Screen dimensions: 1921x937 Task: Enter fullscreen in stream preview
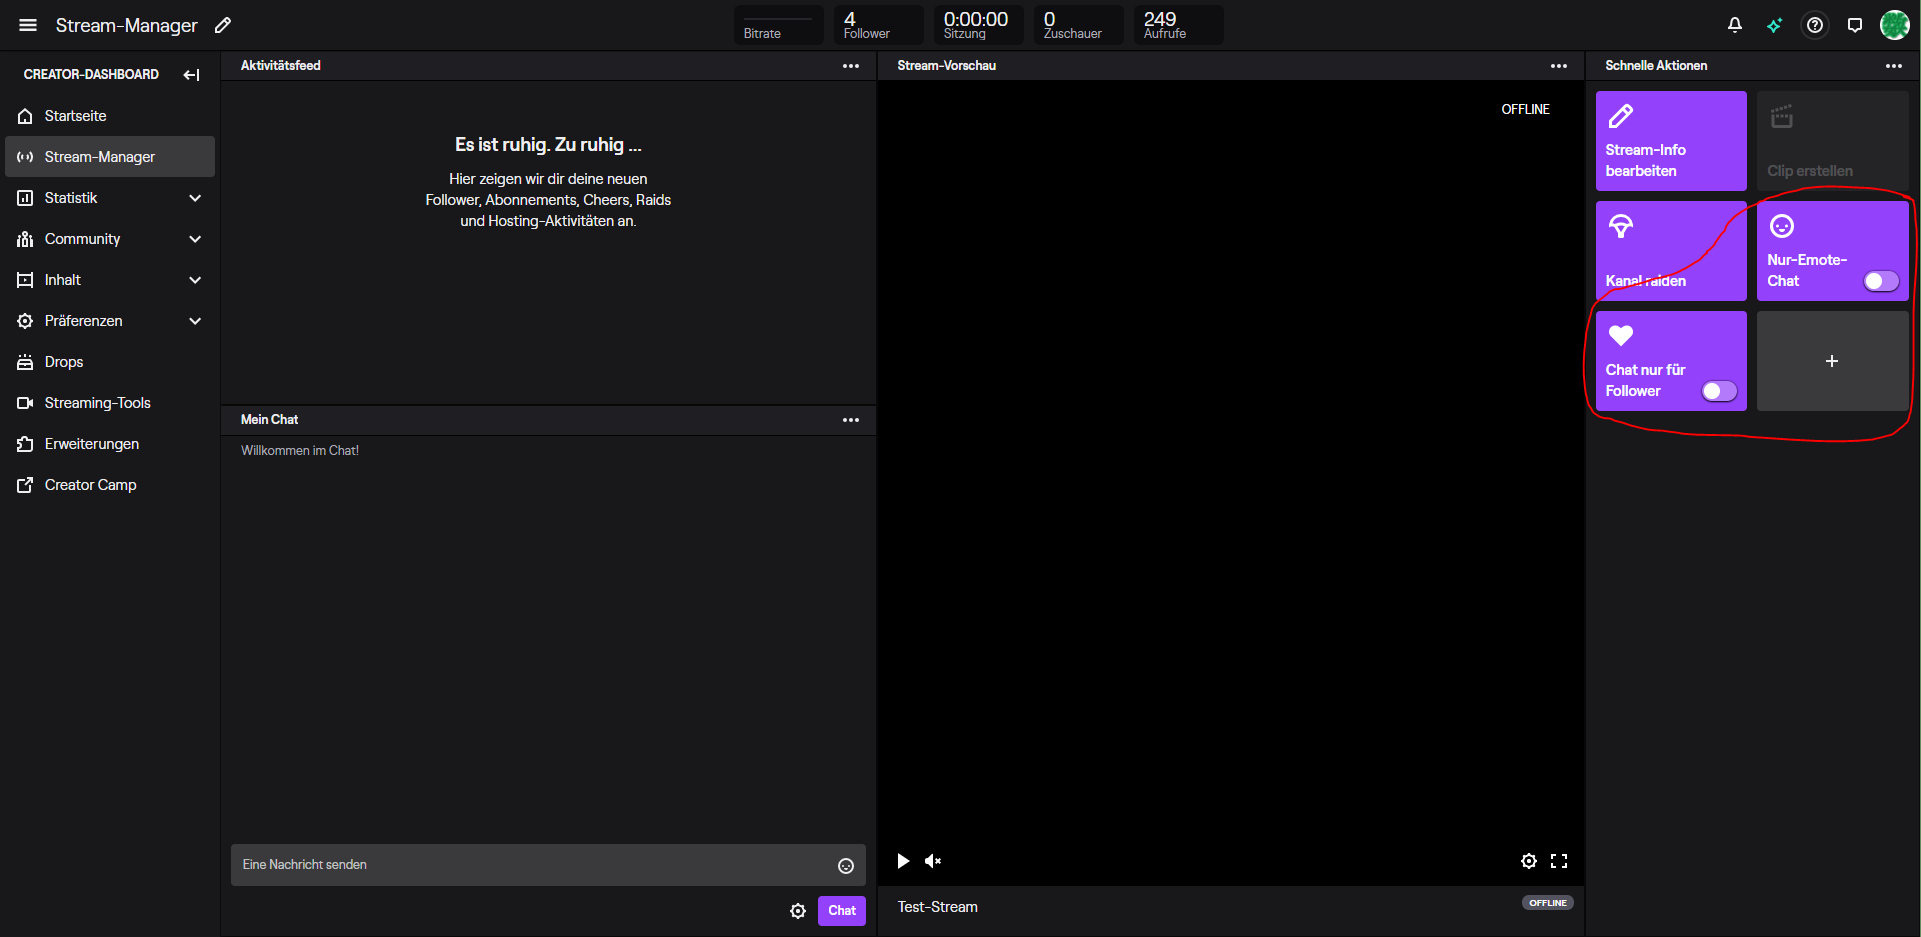click(1559, 861)
